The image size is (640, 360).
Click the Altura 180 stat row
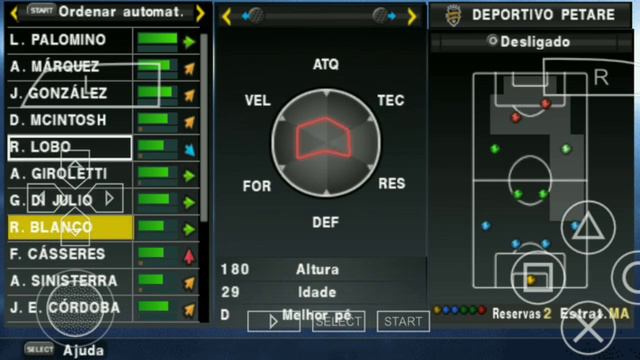coord(322,269)
